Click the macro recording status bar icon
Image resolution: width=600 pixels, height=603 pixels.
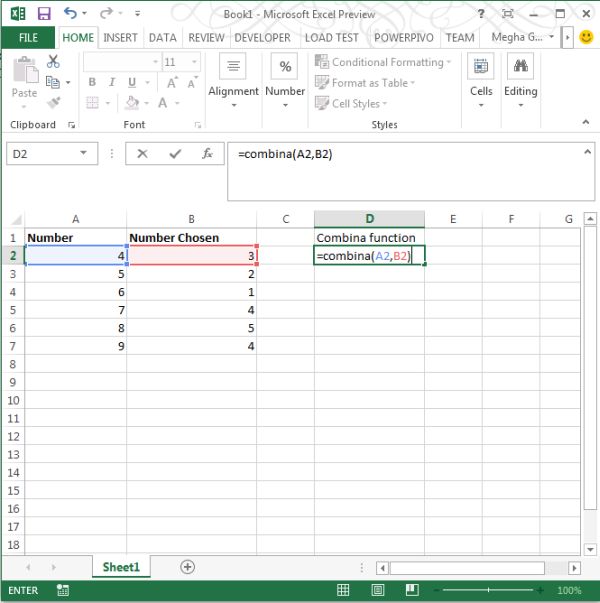[63, 590]
